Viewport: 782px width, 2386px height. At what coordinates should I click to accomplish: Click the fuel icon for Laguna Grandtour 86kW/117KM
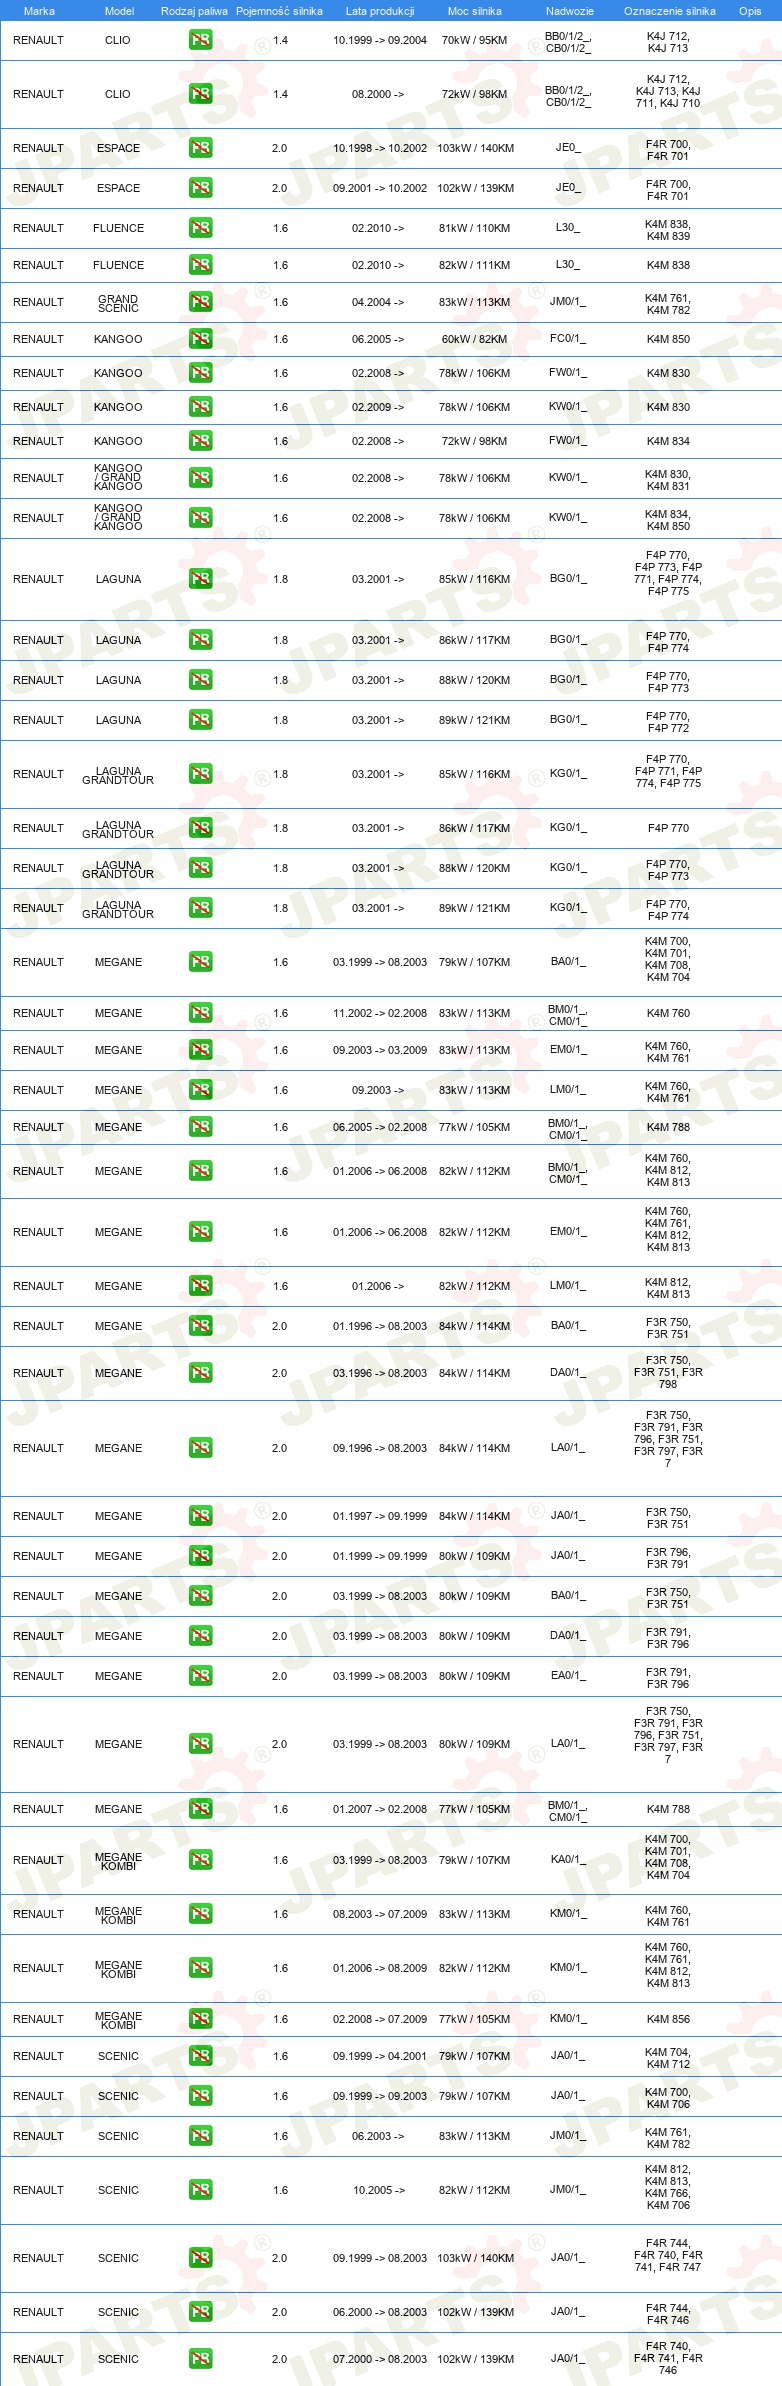201,829
